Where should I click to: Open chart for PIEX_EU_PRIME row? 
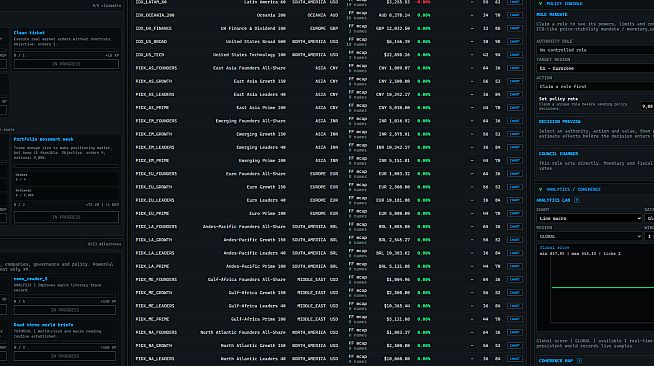point(515,213)
